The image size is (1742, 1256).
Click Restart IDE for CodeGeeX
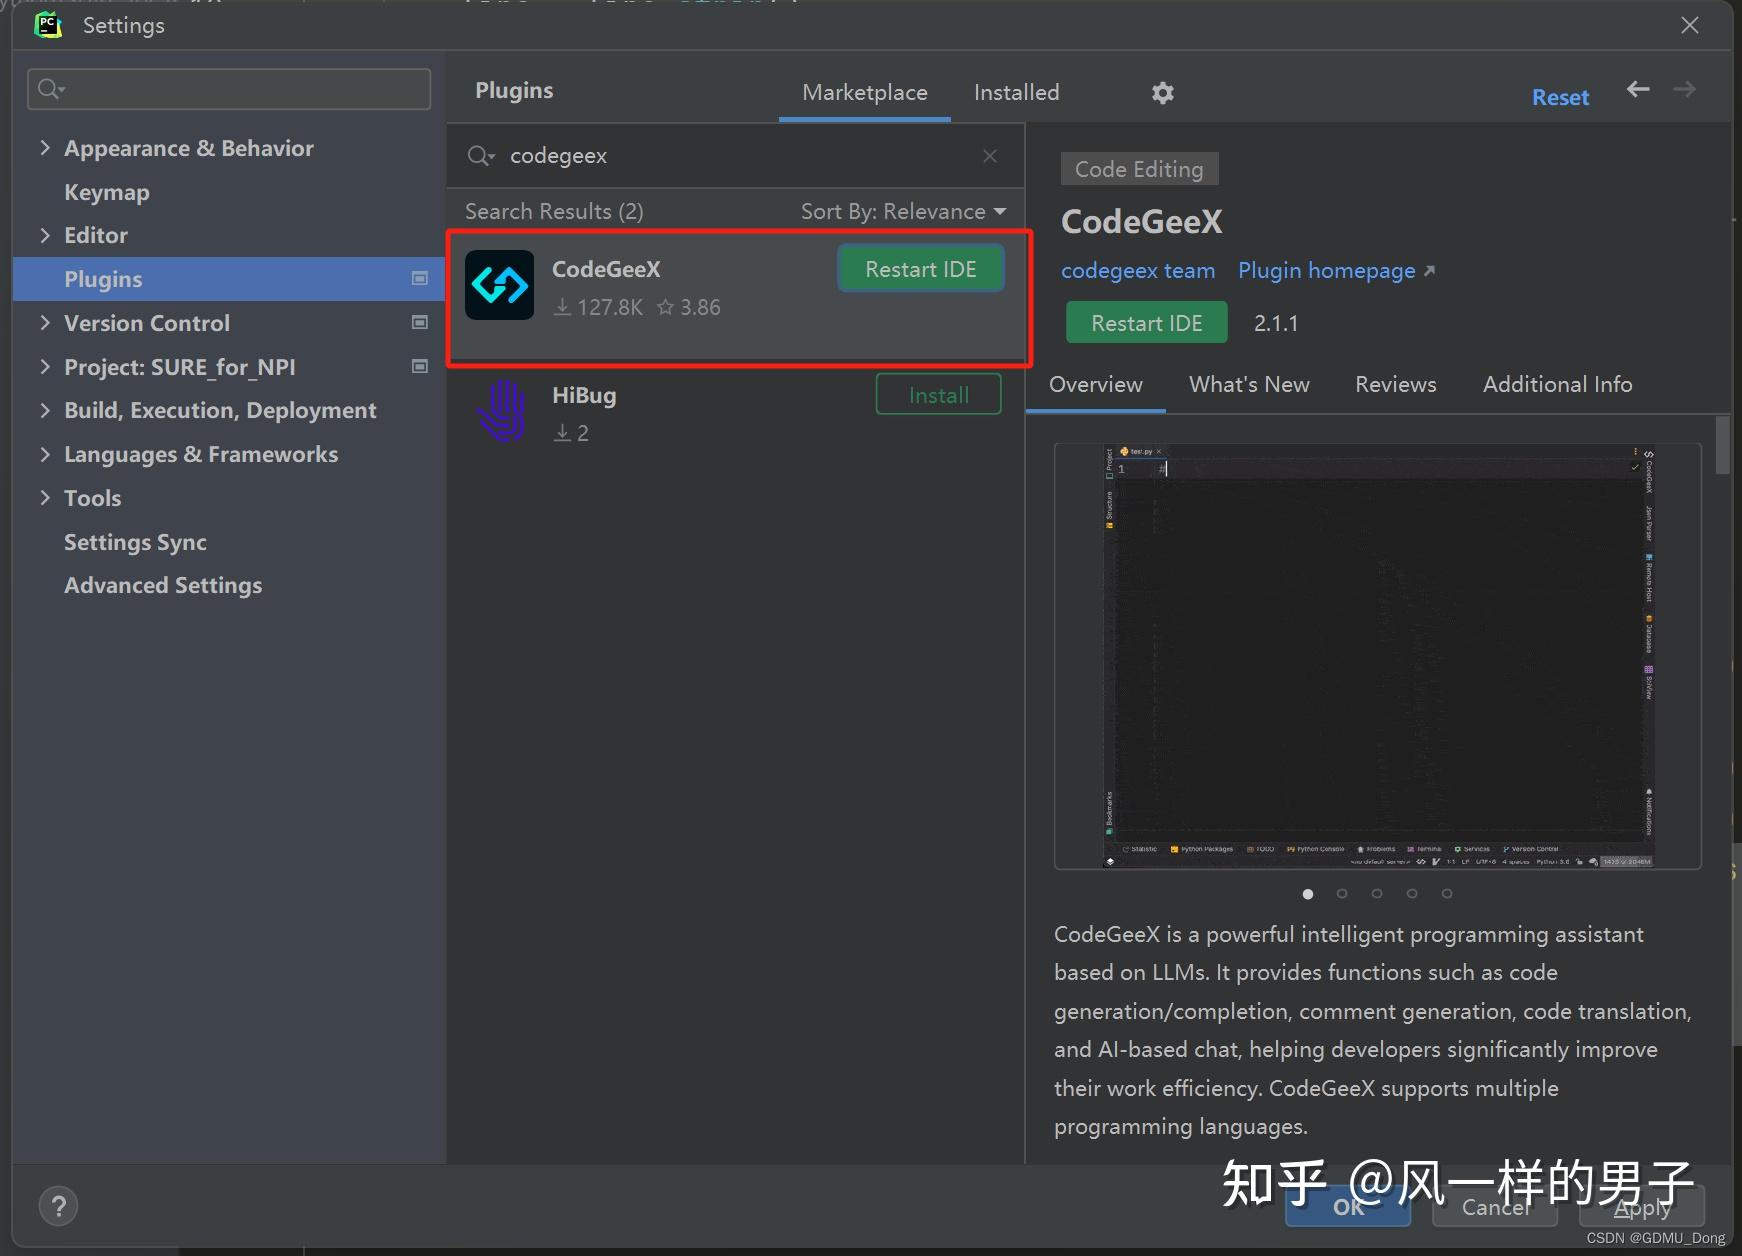coord(920,268)
